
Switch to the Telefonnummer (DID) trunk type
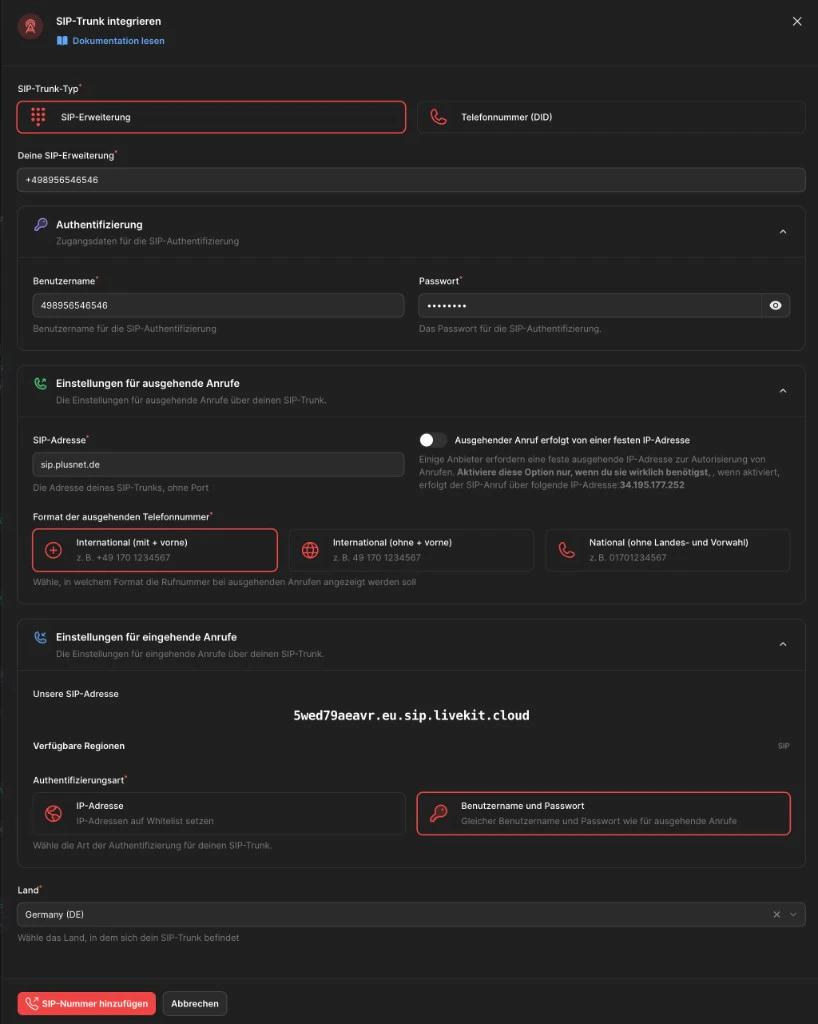[x=610, y=117]
